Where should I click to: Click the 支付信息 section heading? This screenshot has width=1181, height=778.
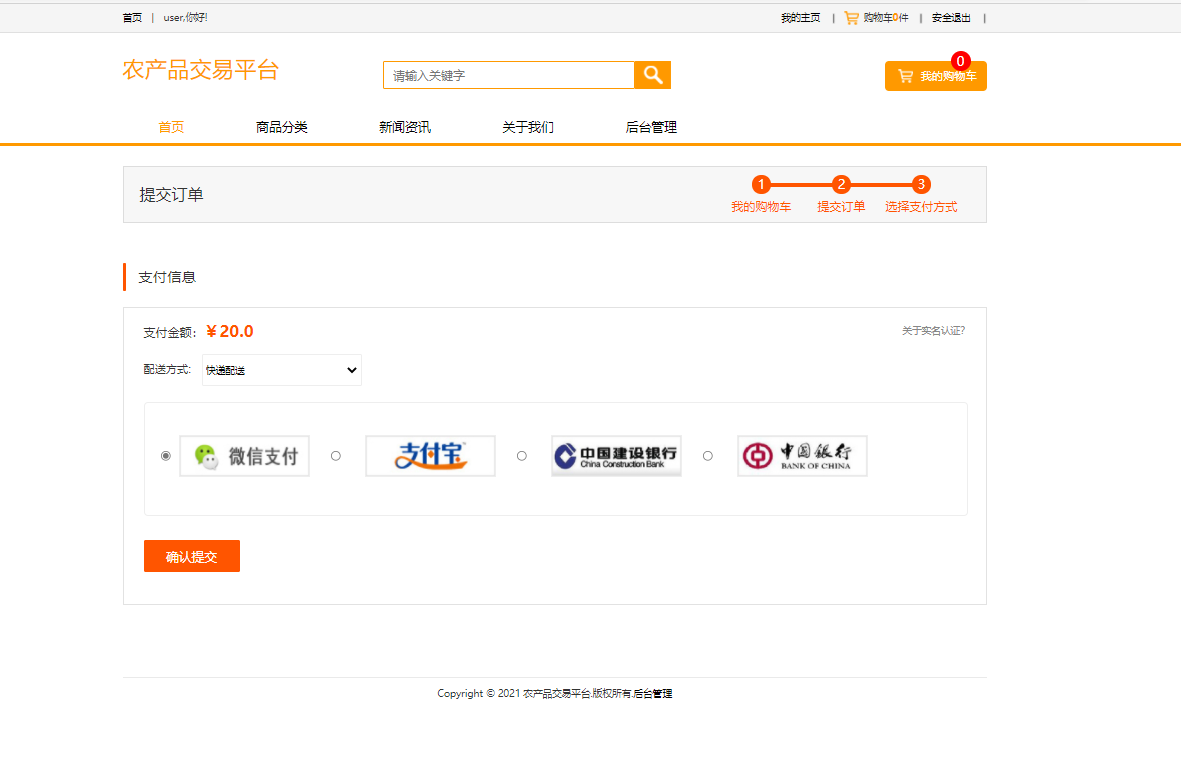coord(167,277)
